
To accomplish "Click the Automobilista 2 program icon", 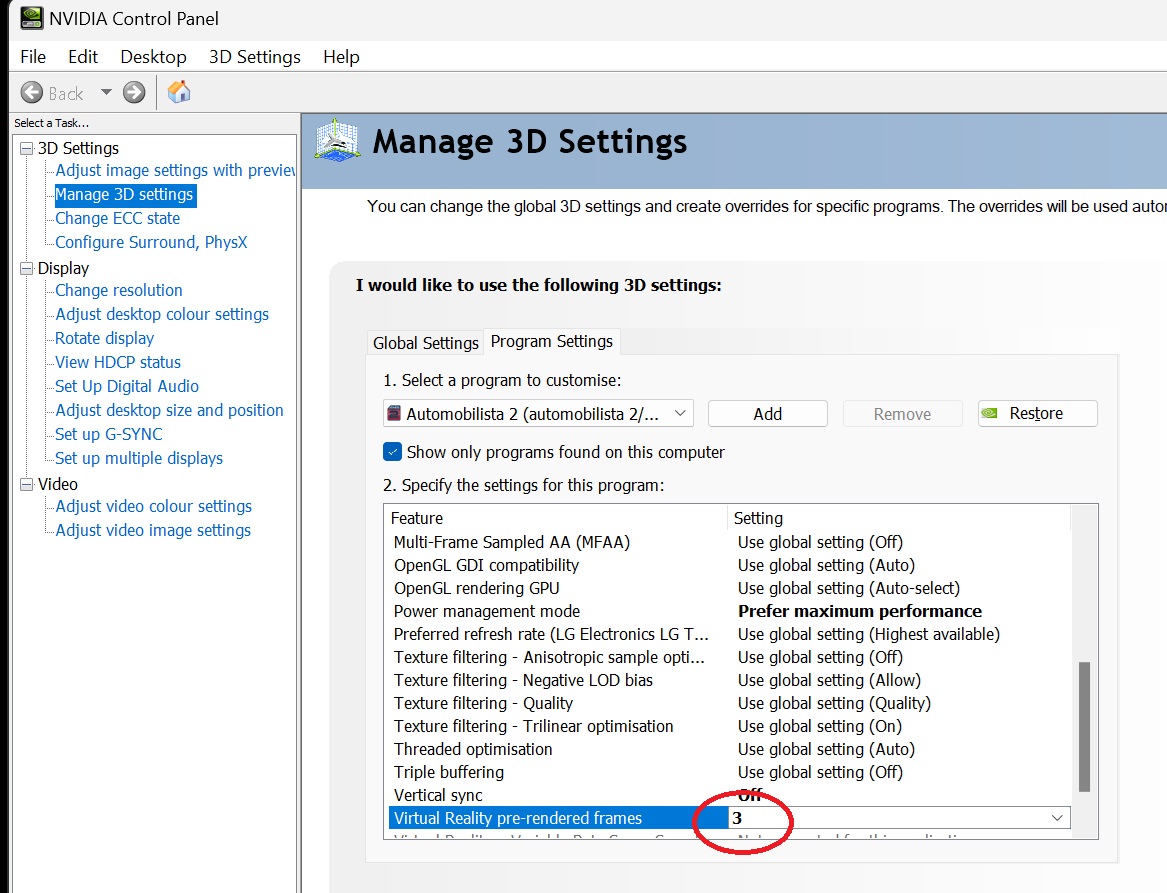I will [x=394, y=413].
